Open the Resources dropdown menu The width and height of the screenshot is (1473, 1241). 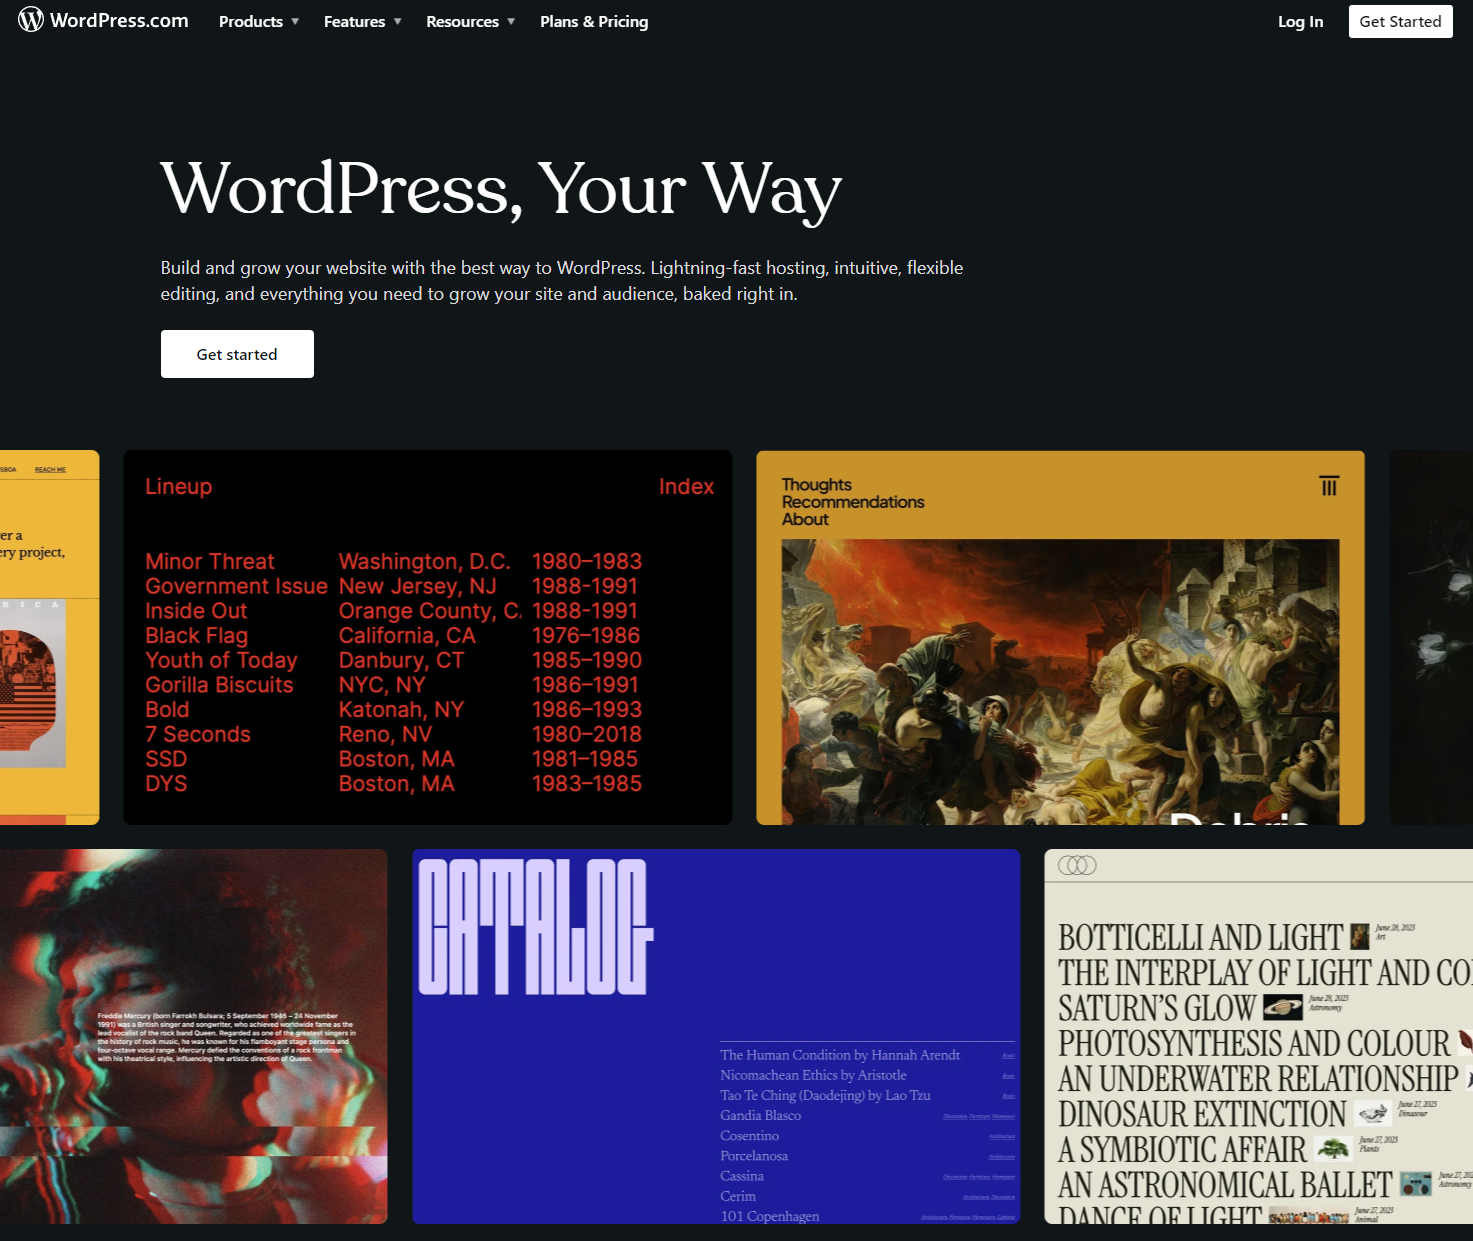(x=470, y=21)
